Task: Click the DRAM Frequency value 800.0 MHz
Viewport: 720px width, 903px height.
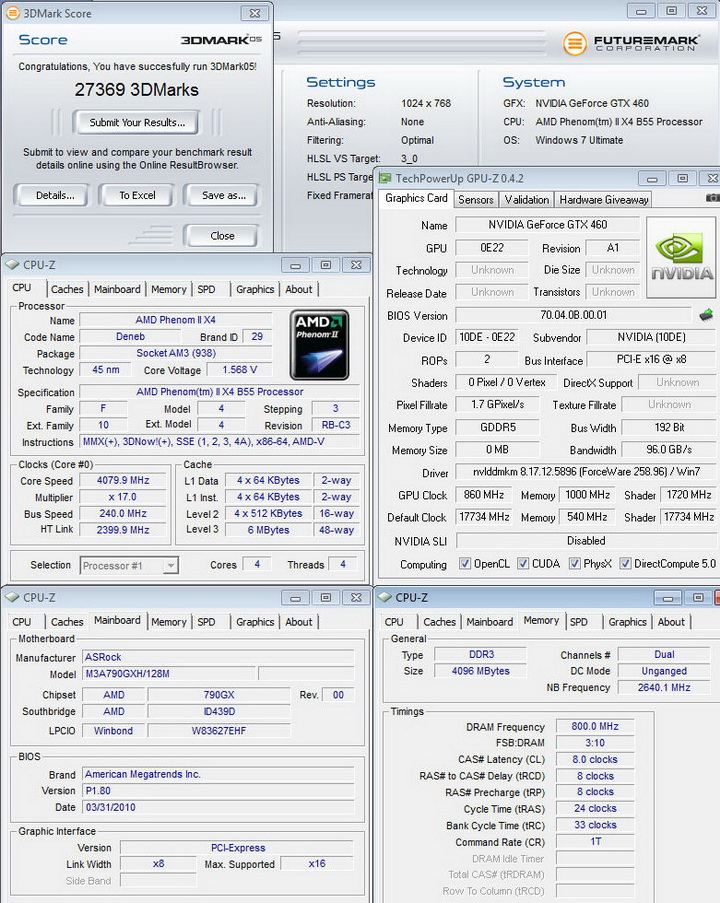Action: point(595,726)
